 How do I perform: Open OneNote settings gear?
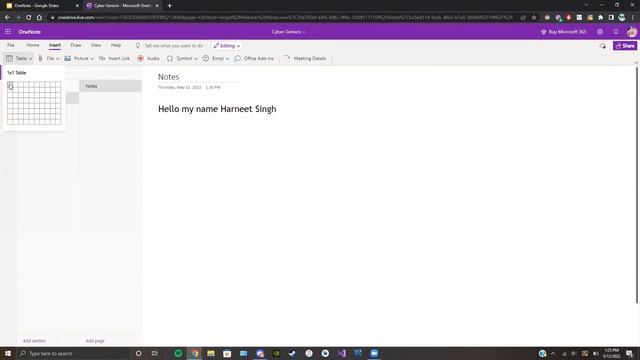pos(600,32)
